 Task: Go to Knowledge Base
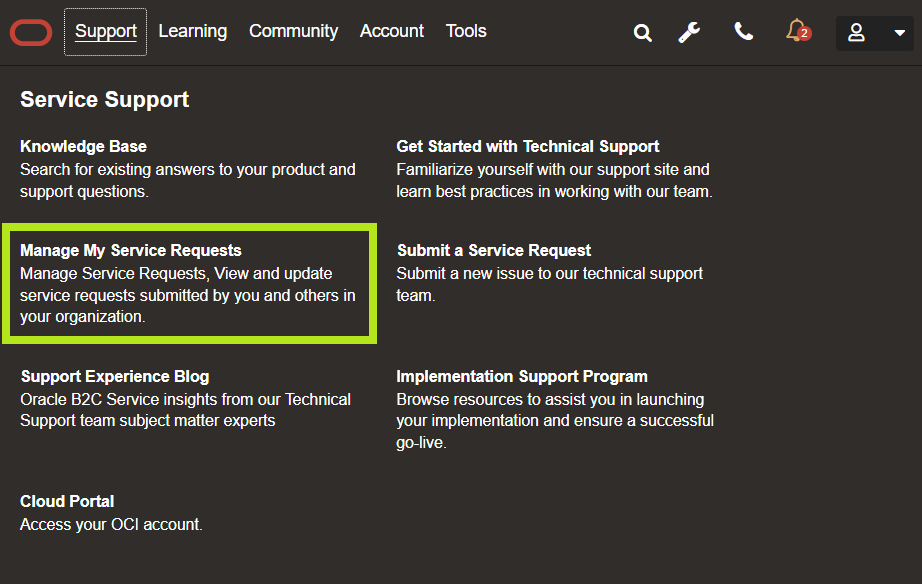83,147
